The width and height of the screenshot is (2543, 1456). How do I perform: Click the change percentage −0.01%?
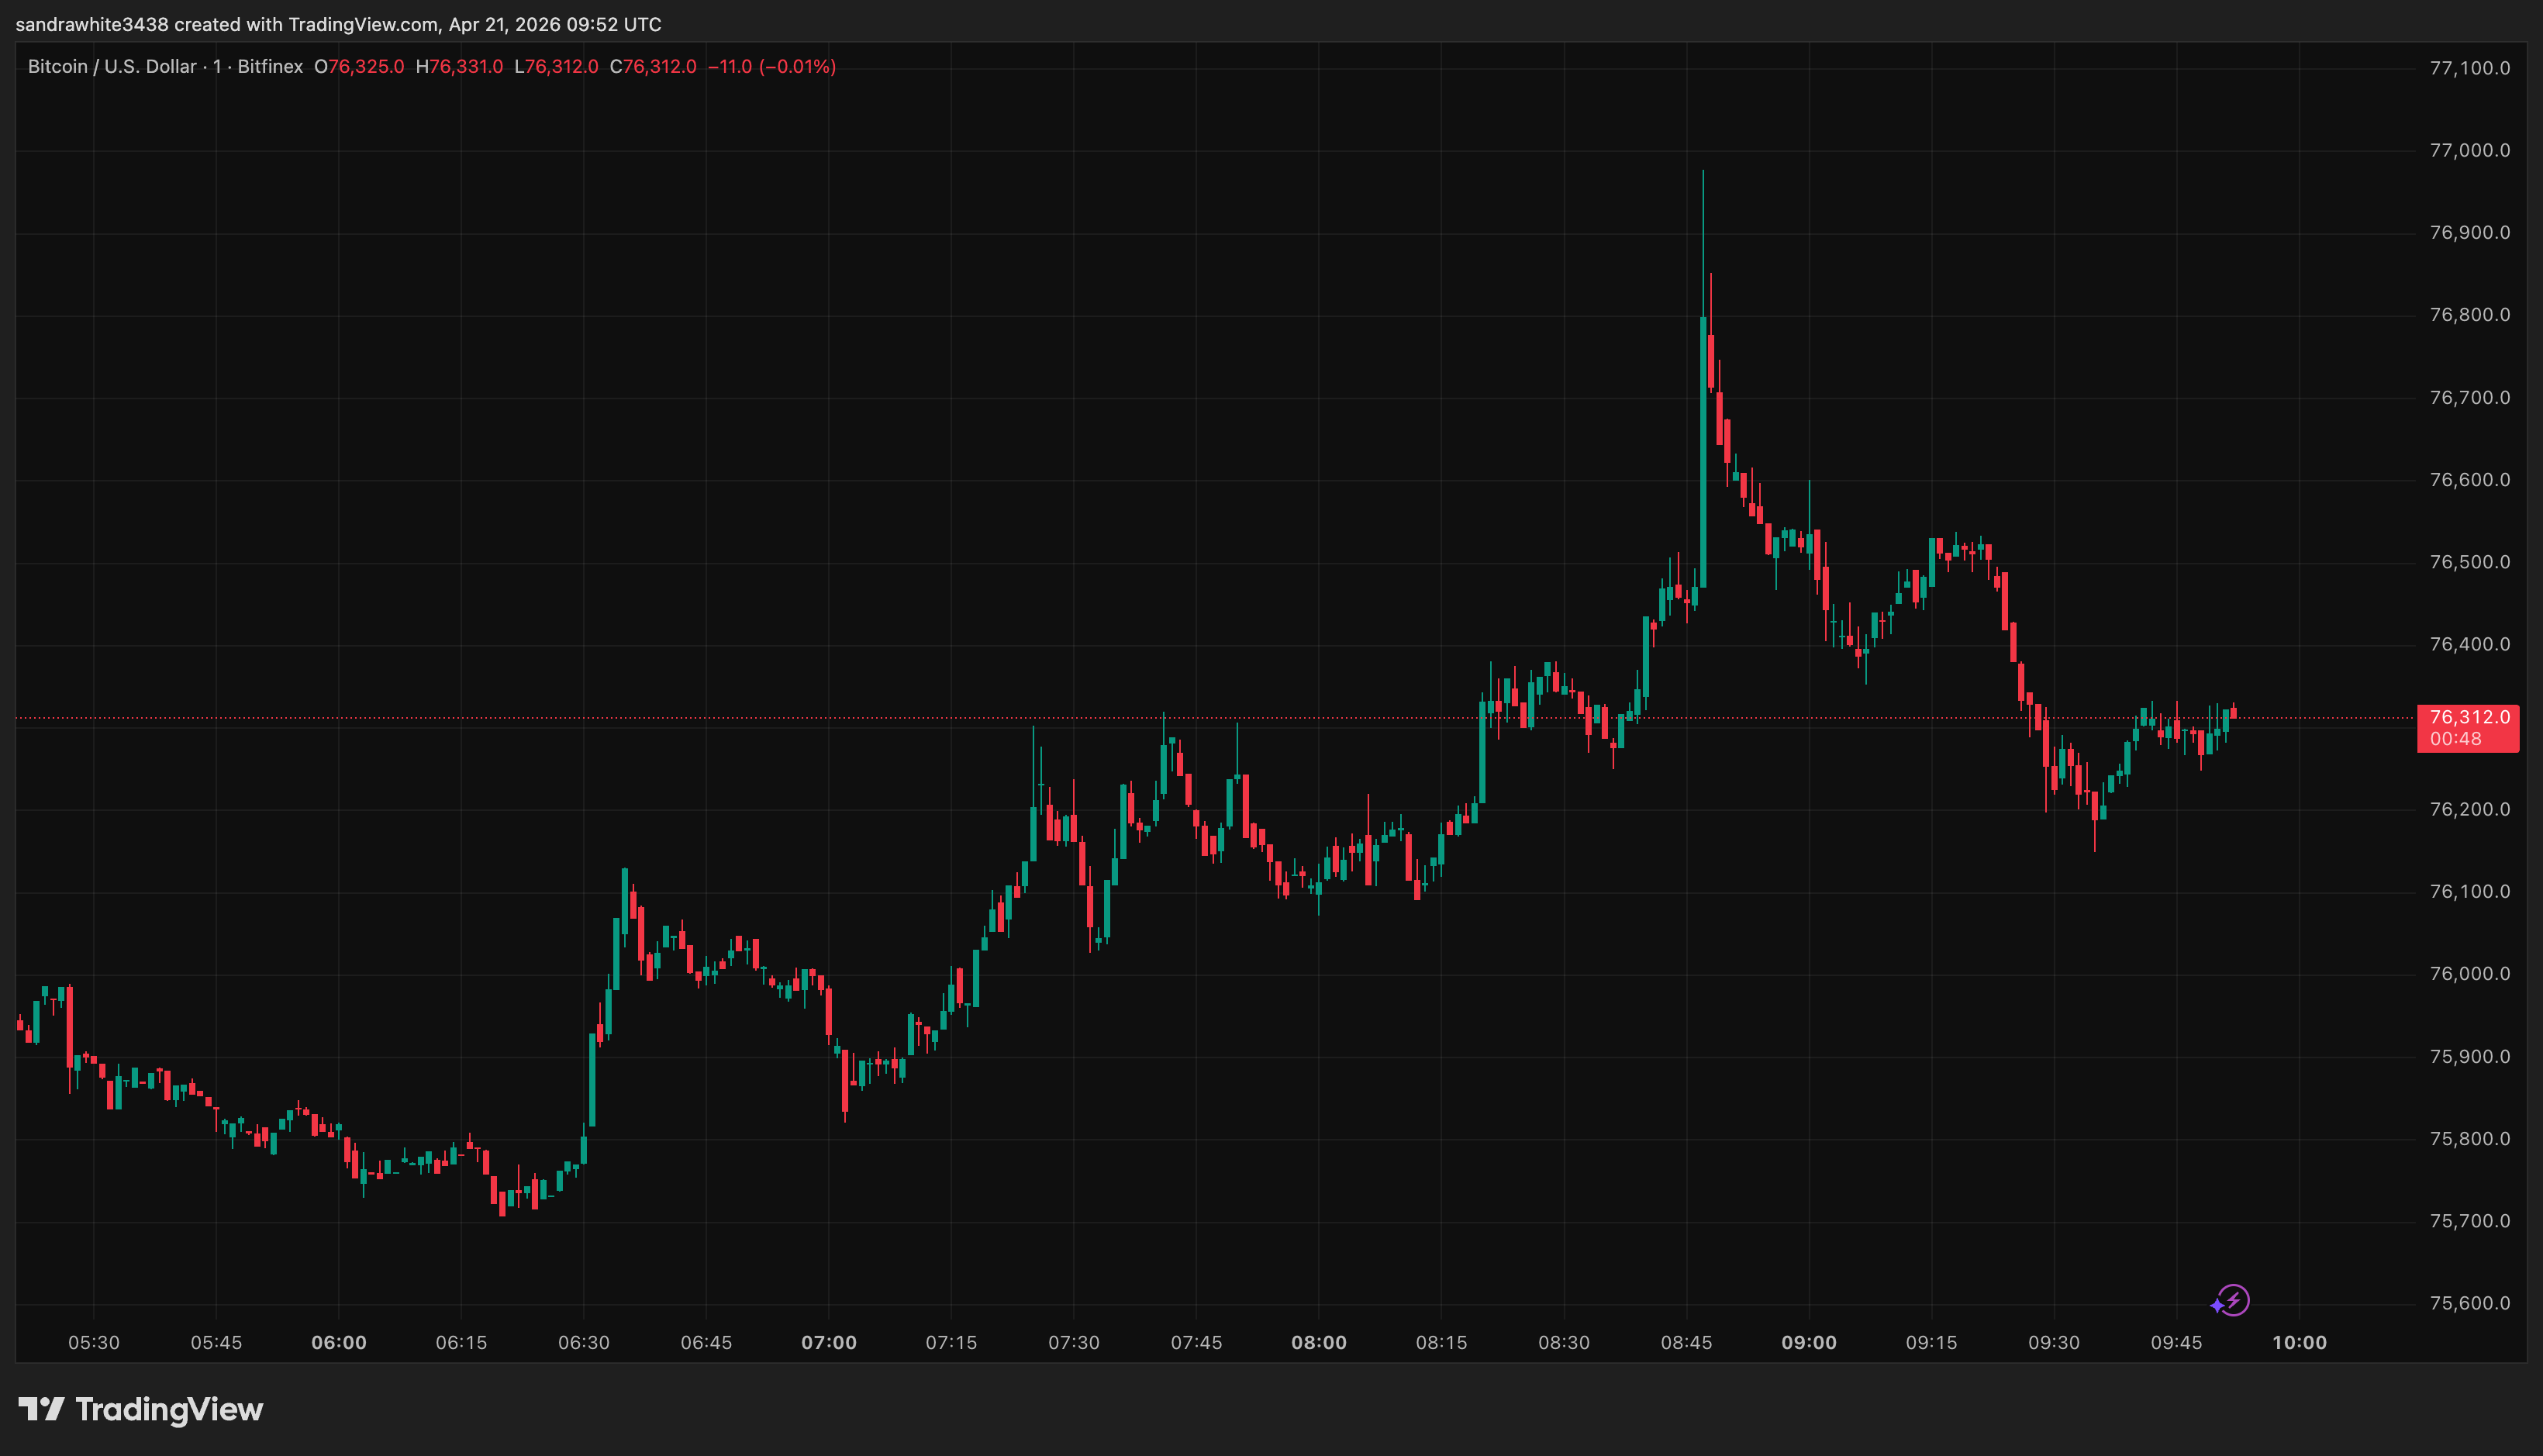coord(800,67)
